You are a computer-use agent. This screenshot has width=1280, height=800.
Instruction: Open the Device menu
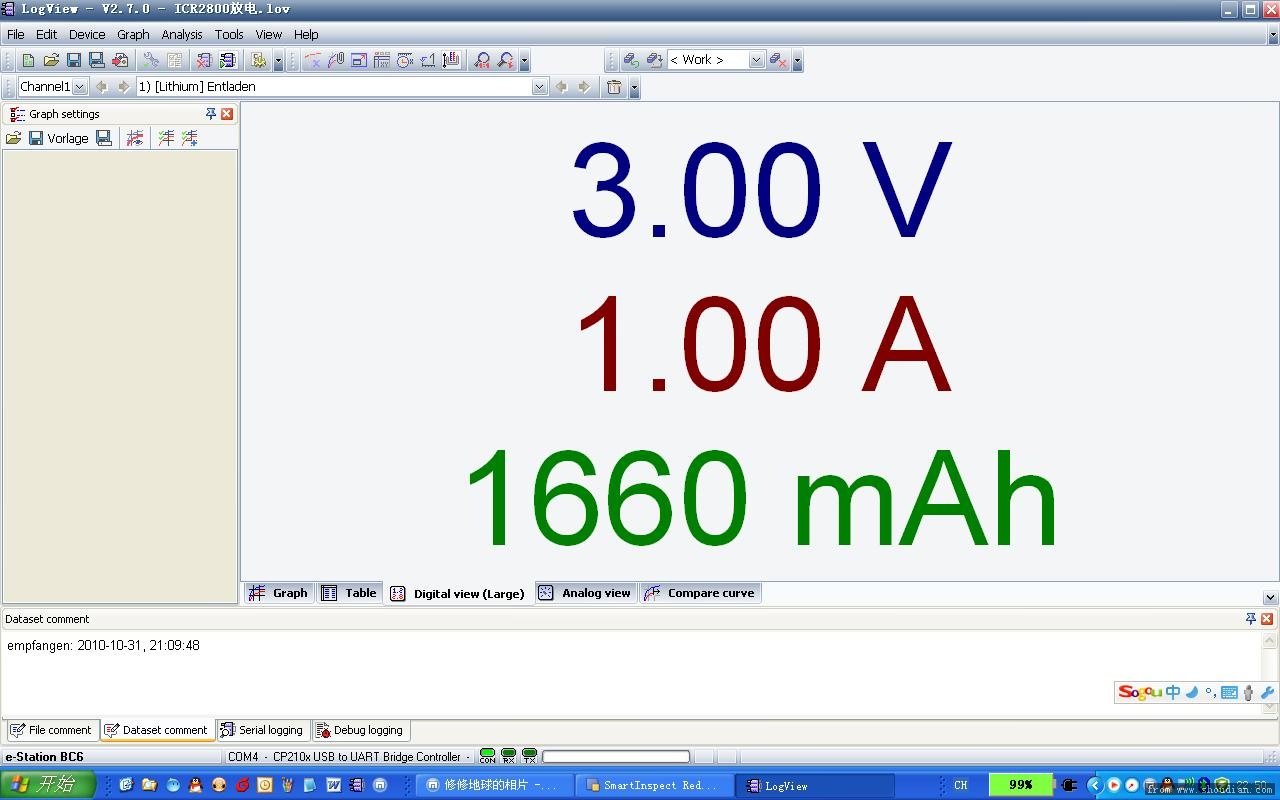87,34
